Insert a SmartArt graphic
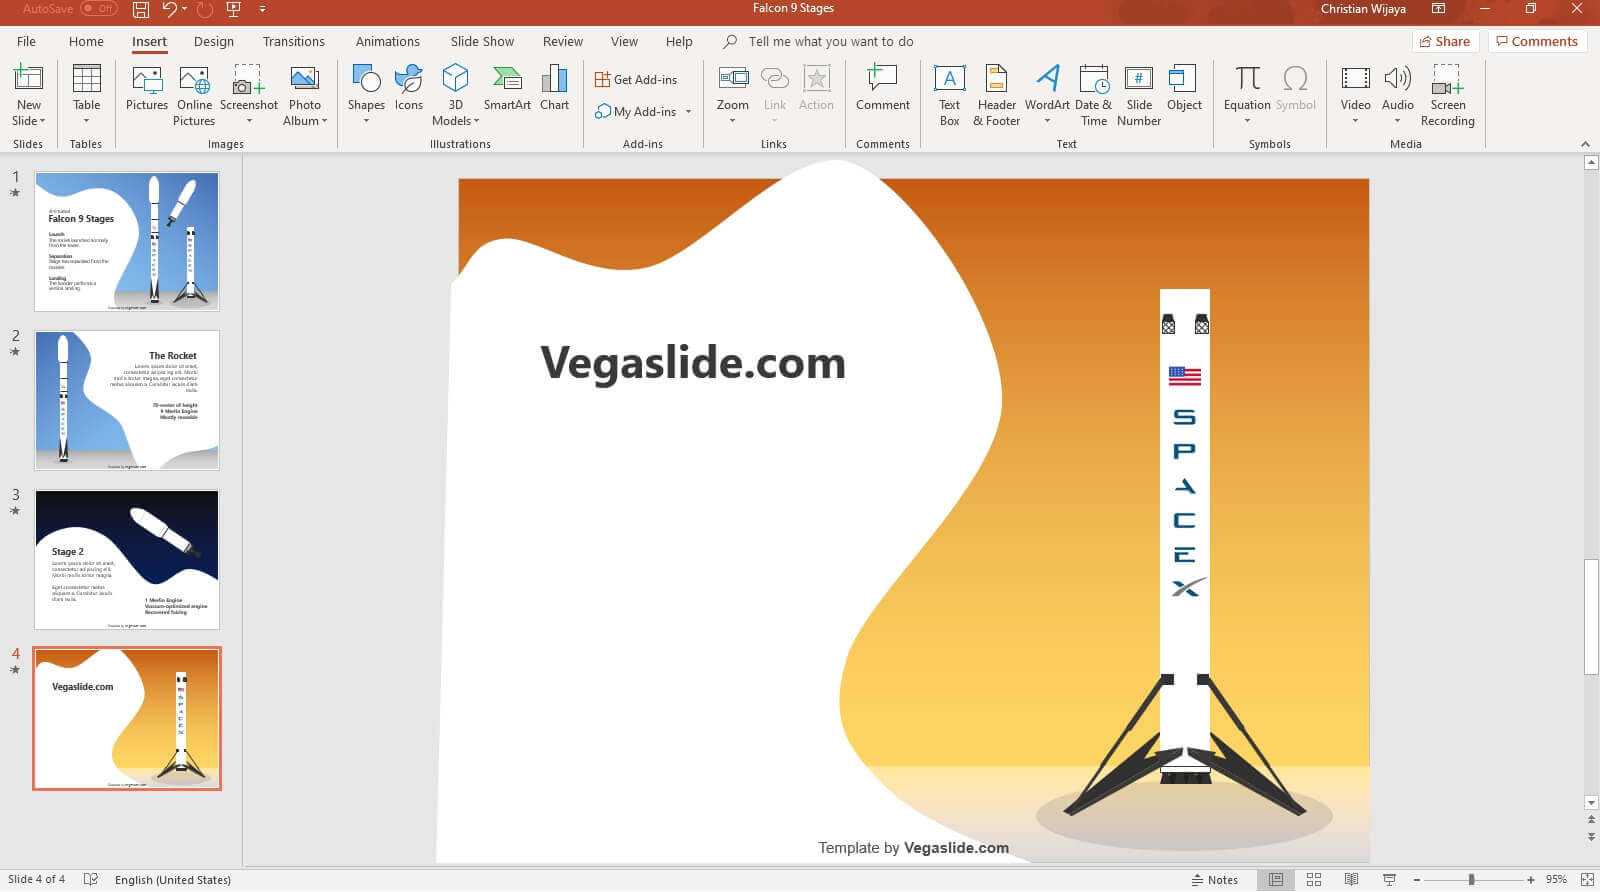 pos(507,88)
